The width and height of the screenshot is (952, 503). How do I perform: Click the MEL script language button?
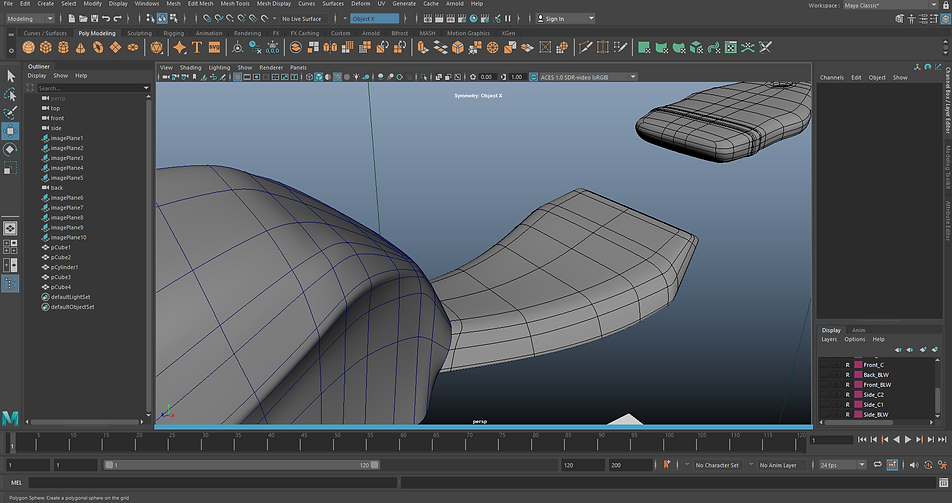tap(16, 483)
